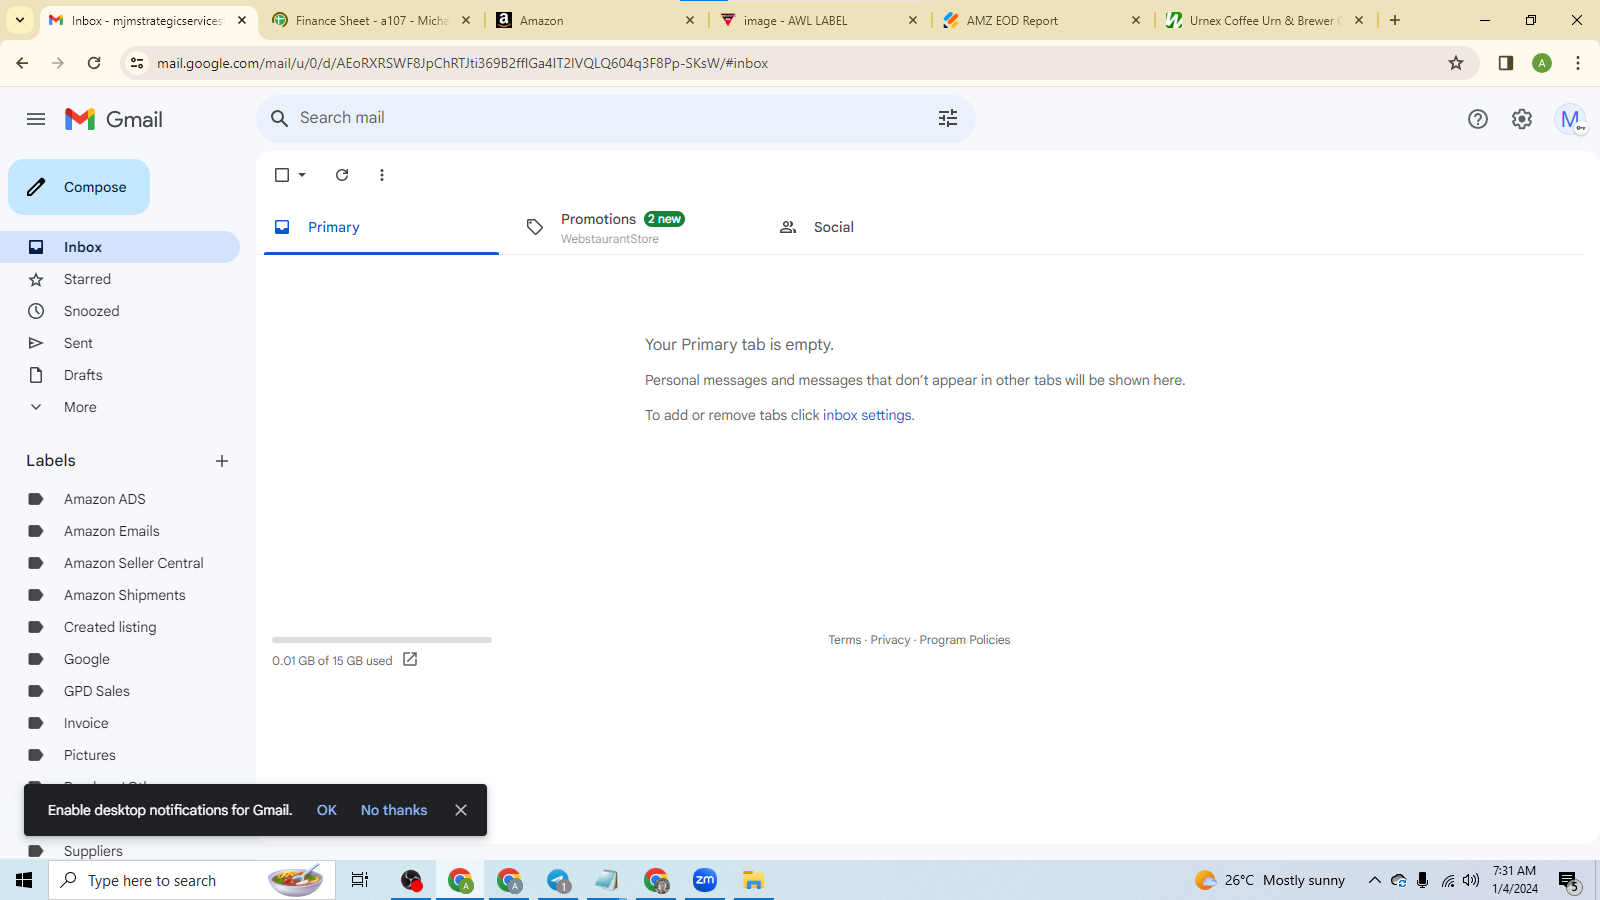Open Gmail Support help icon
Image resolution: width=1600 pixels, height=900 pixels.
coord(1478,119)
